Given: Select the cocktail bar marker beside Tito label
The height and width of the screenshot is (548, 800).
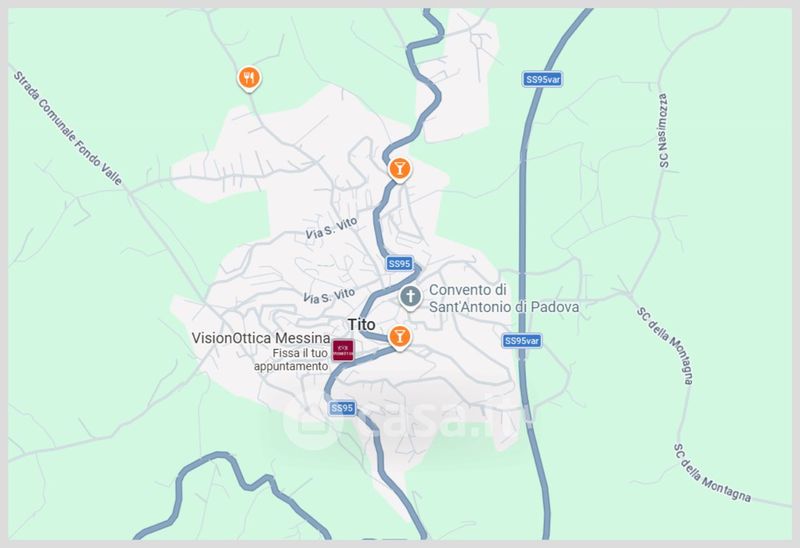Looking at the screenshot, I should (399, 337).
